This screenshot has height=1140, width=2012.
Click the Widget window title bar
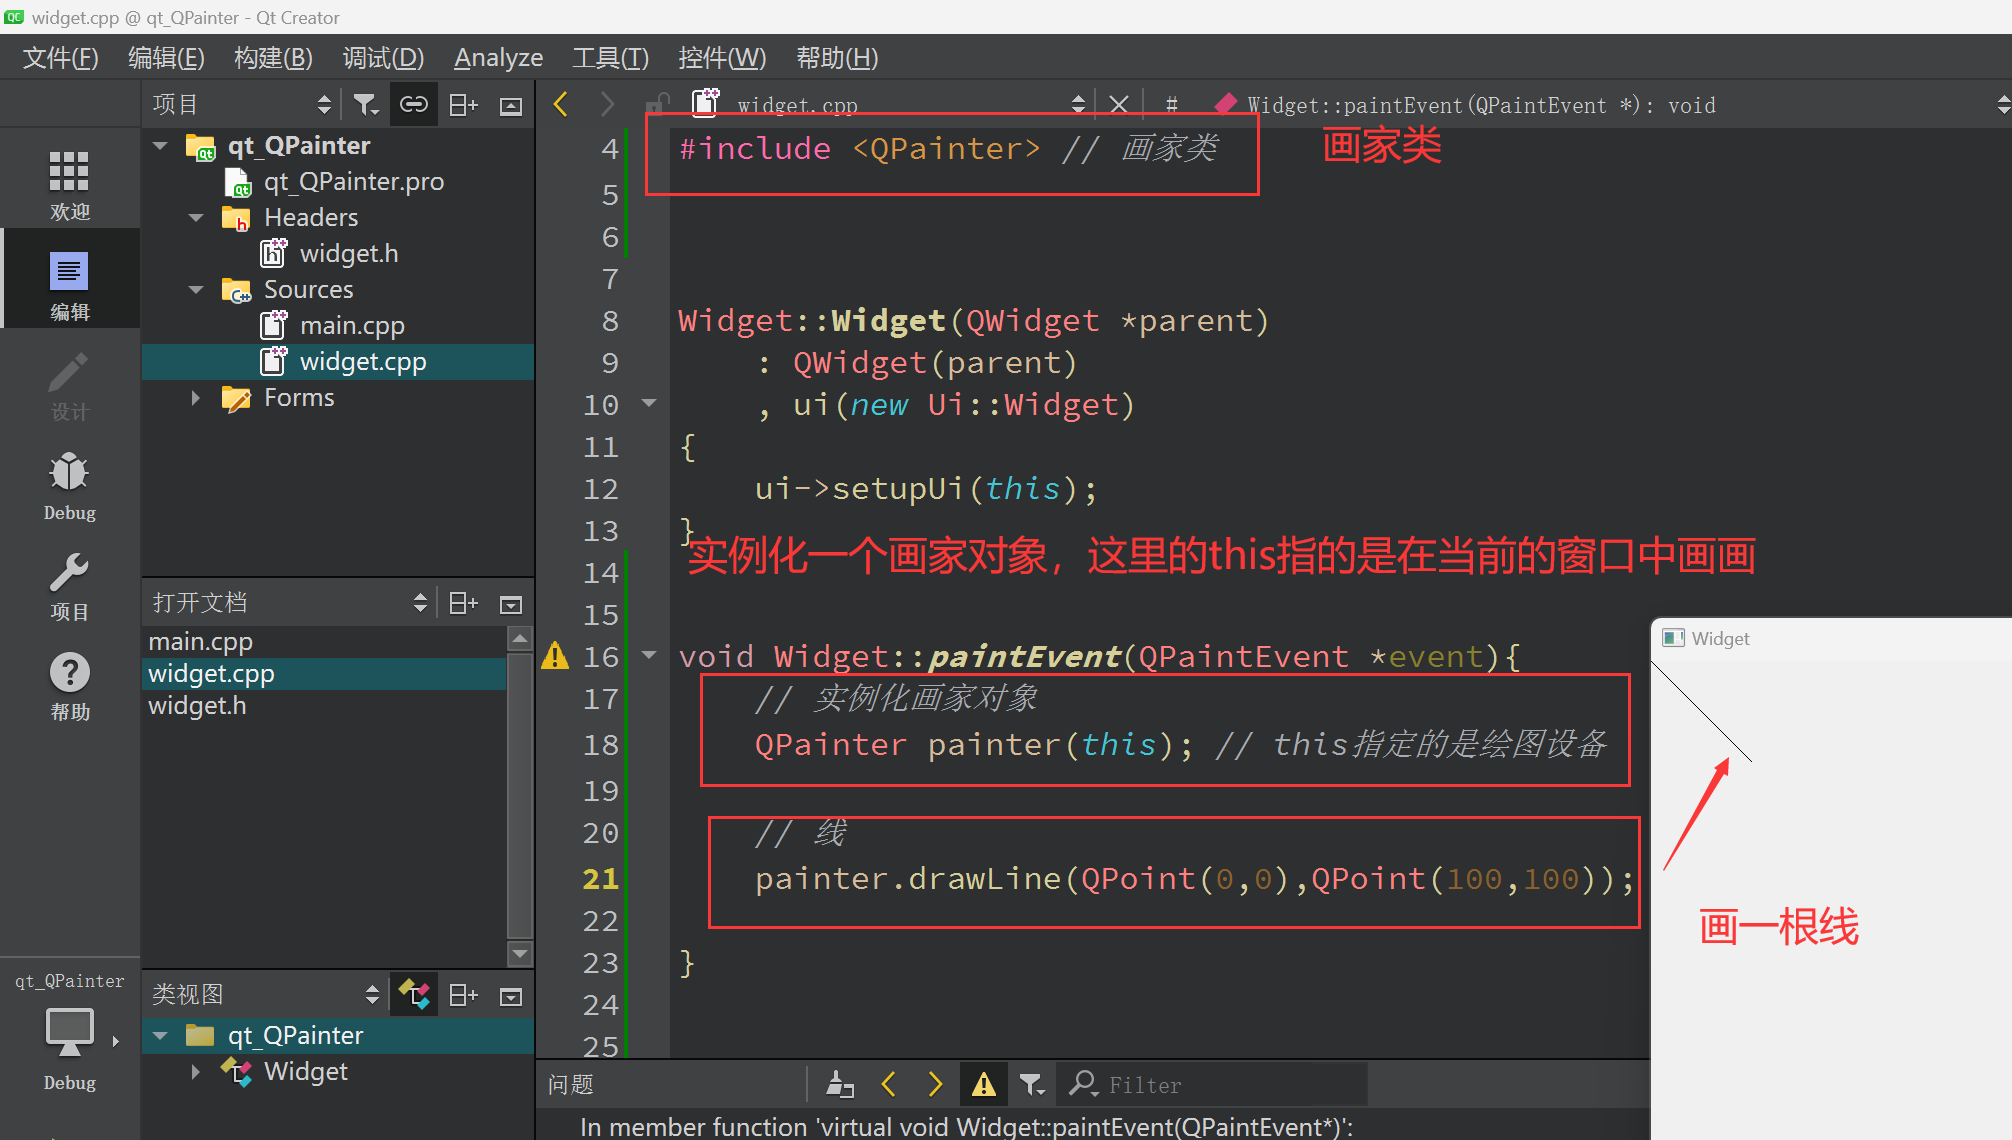[x=1830, y=638]
